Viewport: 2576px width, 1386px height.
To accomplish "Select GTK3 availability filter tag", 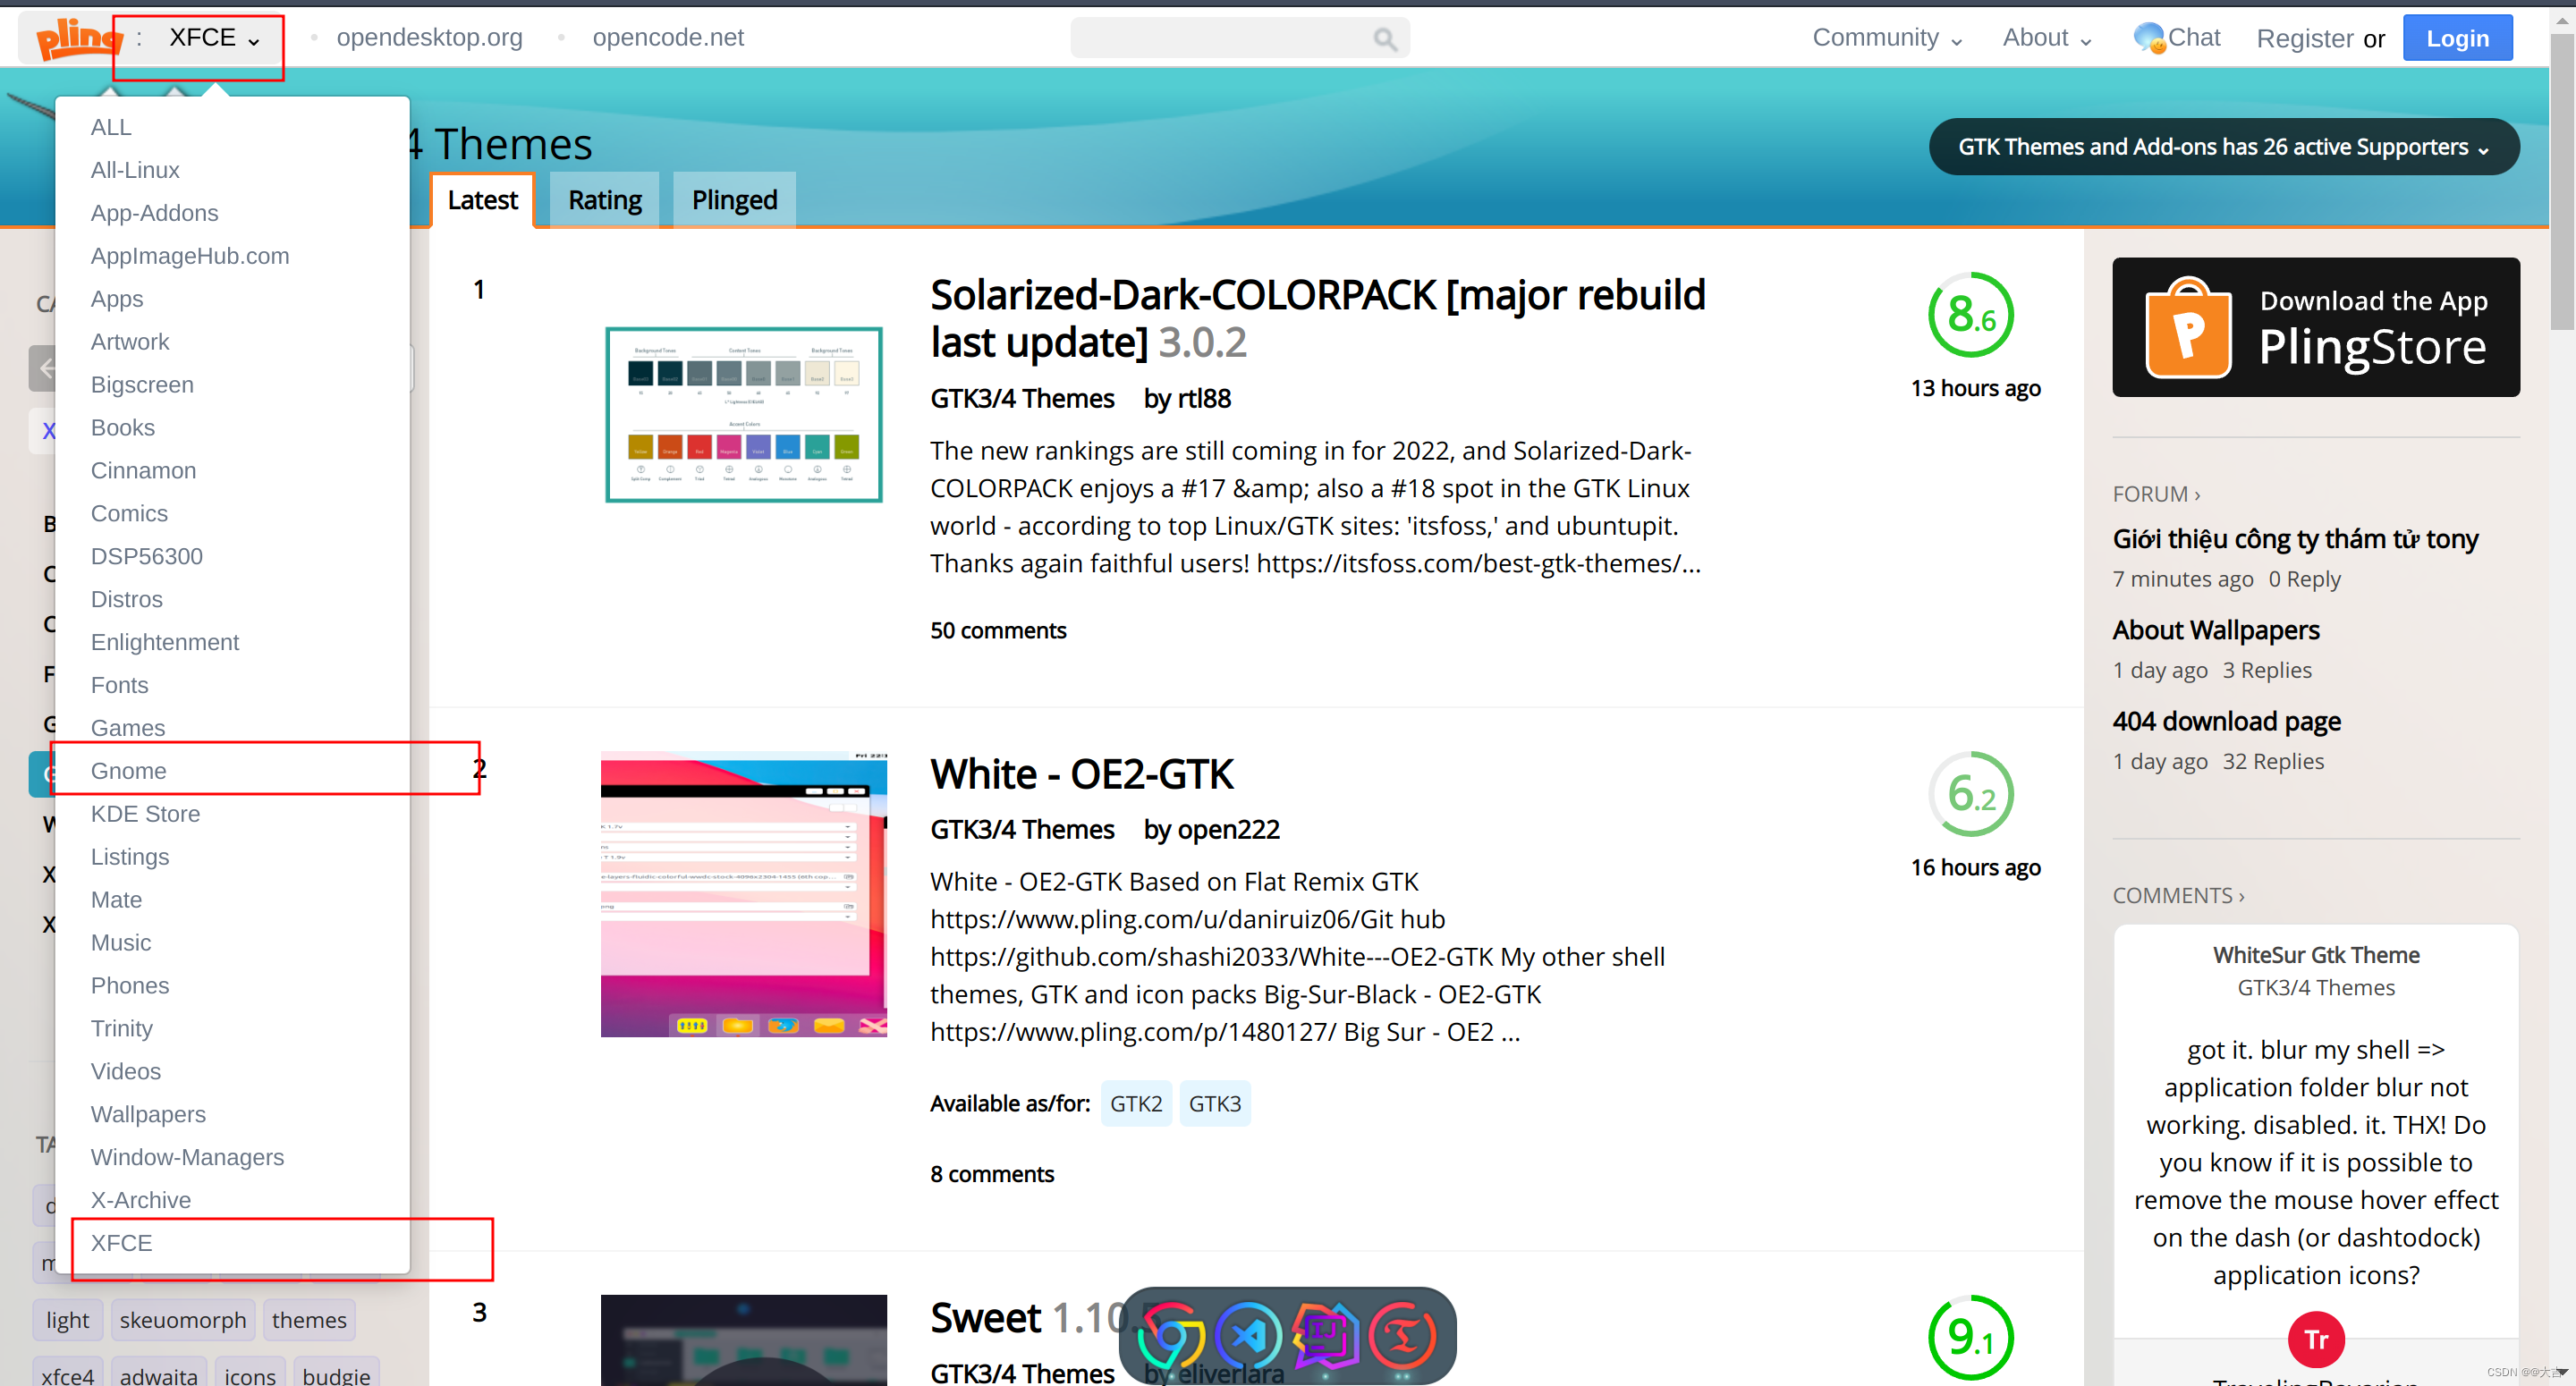I will coord(1217,1103).
